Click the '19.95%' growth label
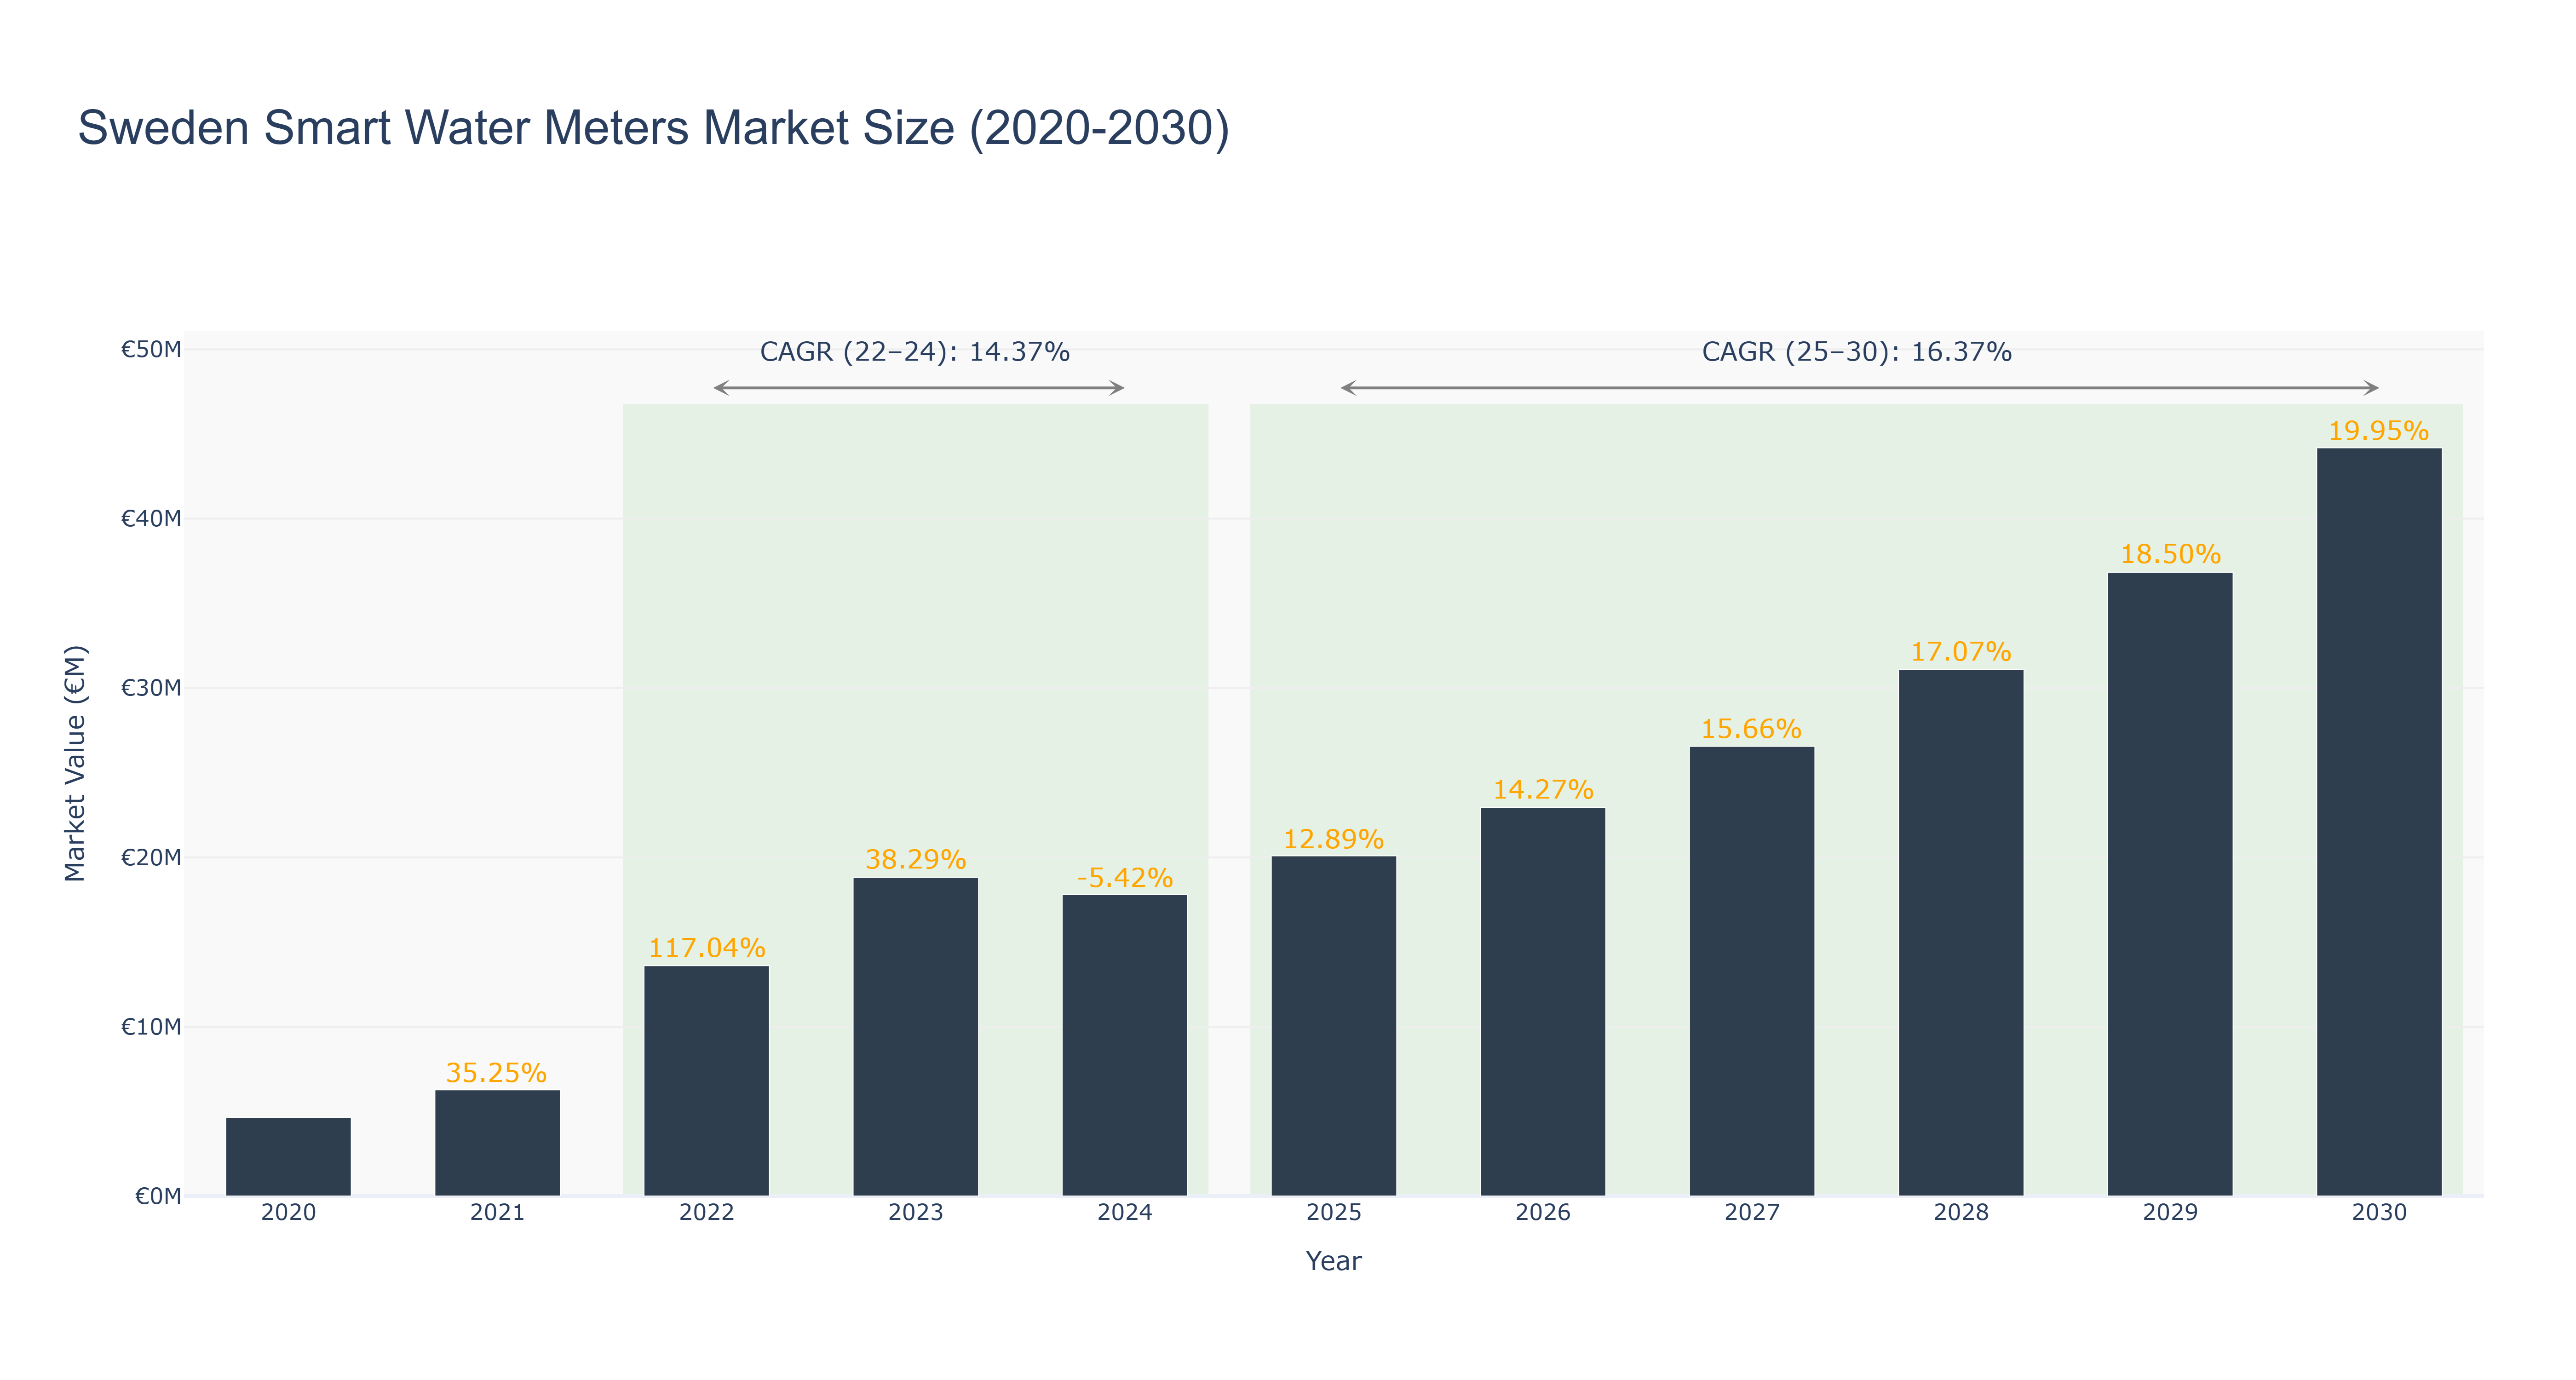This screenshot has height=1380, width=2576. (2378, 431)
